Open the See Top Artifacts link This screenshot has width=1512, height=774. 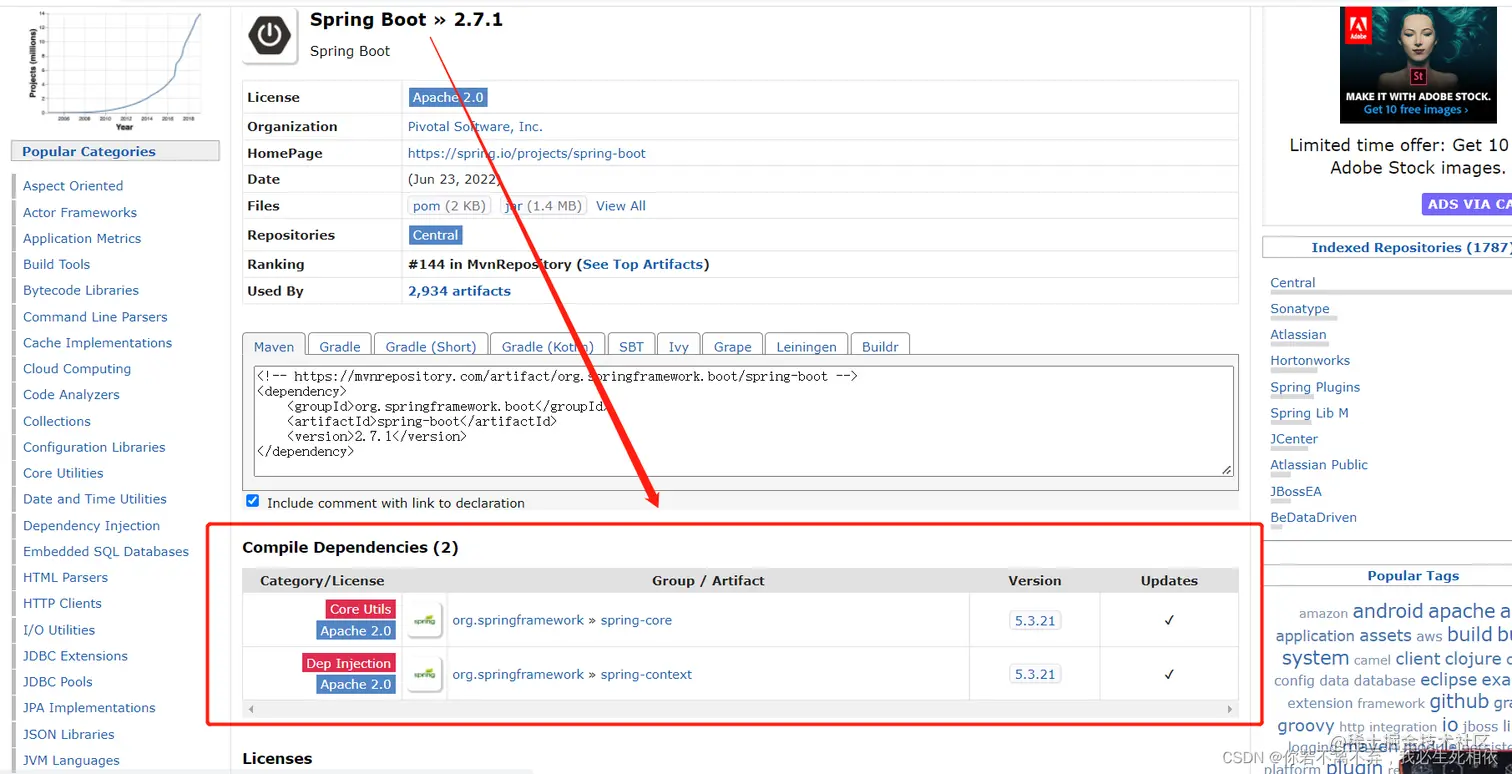pos(643,264)
